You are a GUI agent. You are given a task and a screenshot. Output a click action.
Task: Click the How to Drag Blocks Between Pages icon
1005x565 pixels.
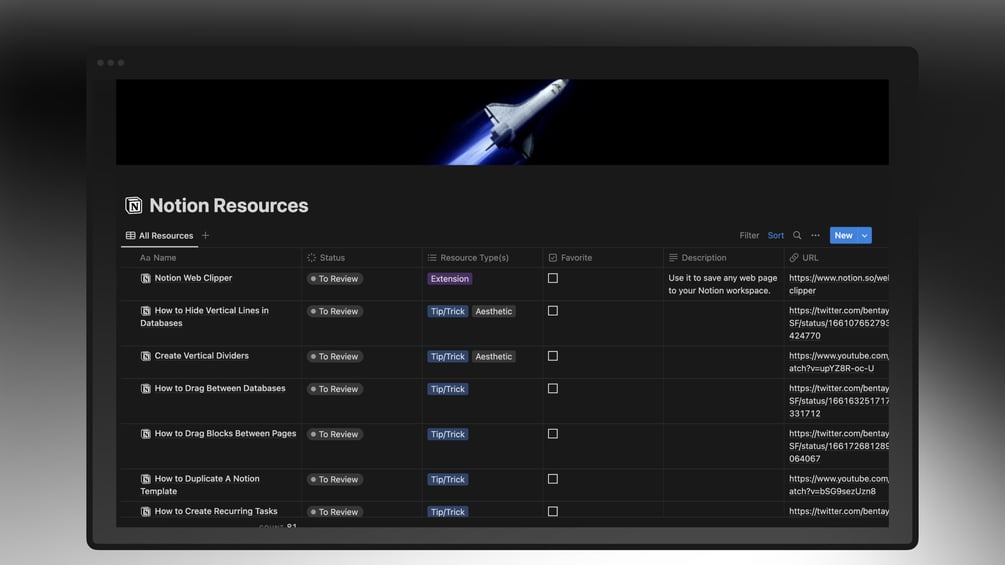(145, 434)
